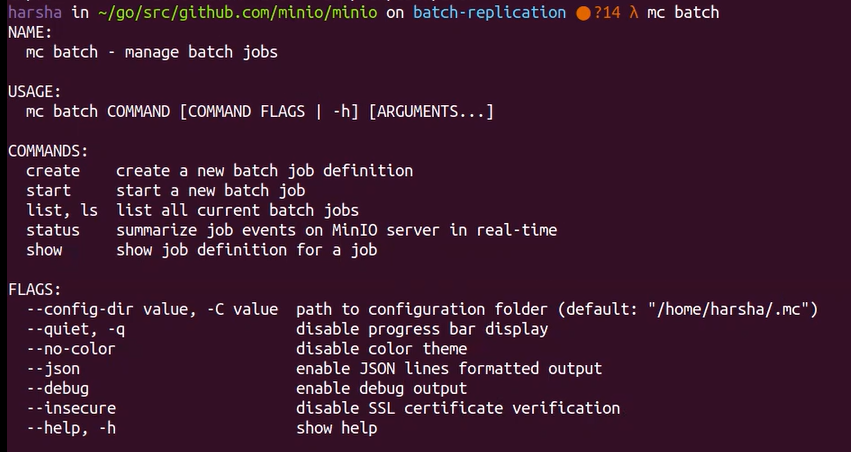Click the 'NAME:' section heading
The width and height of the screenshot is (851, 452).
[30, 33]
